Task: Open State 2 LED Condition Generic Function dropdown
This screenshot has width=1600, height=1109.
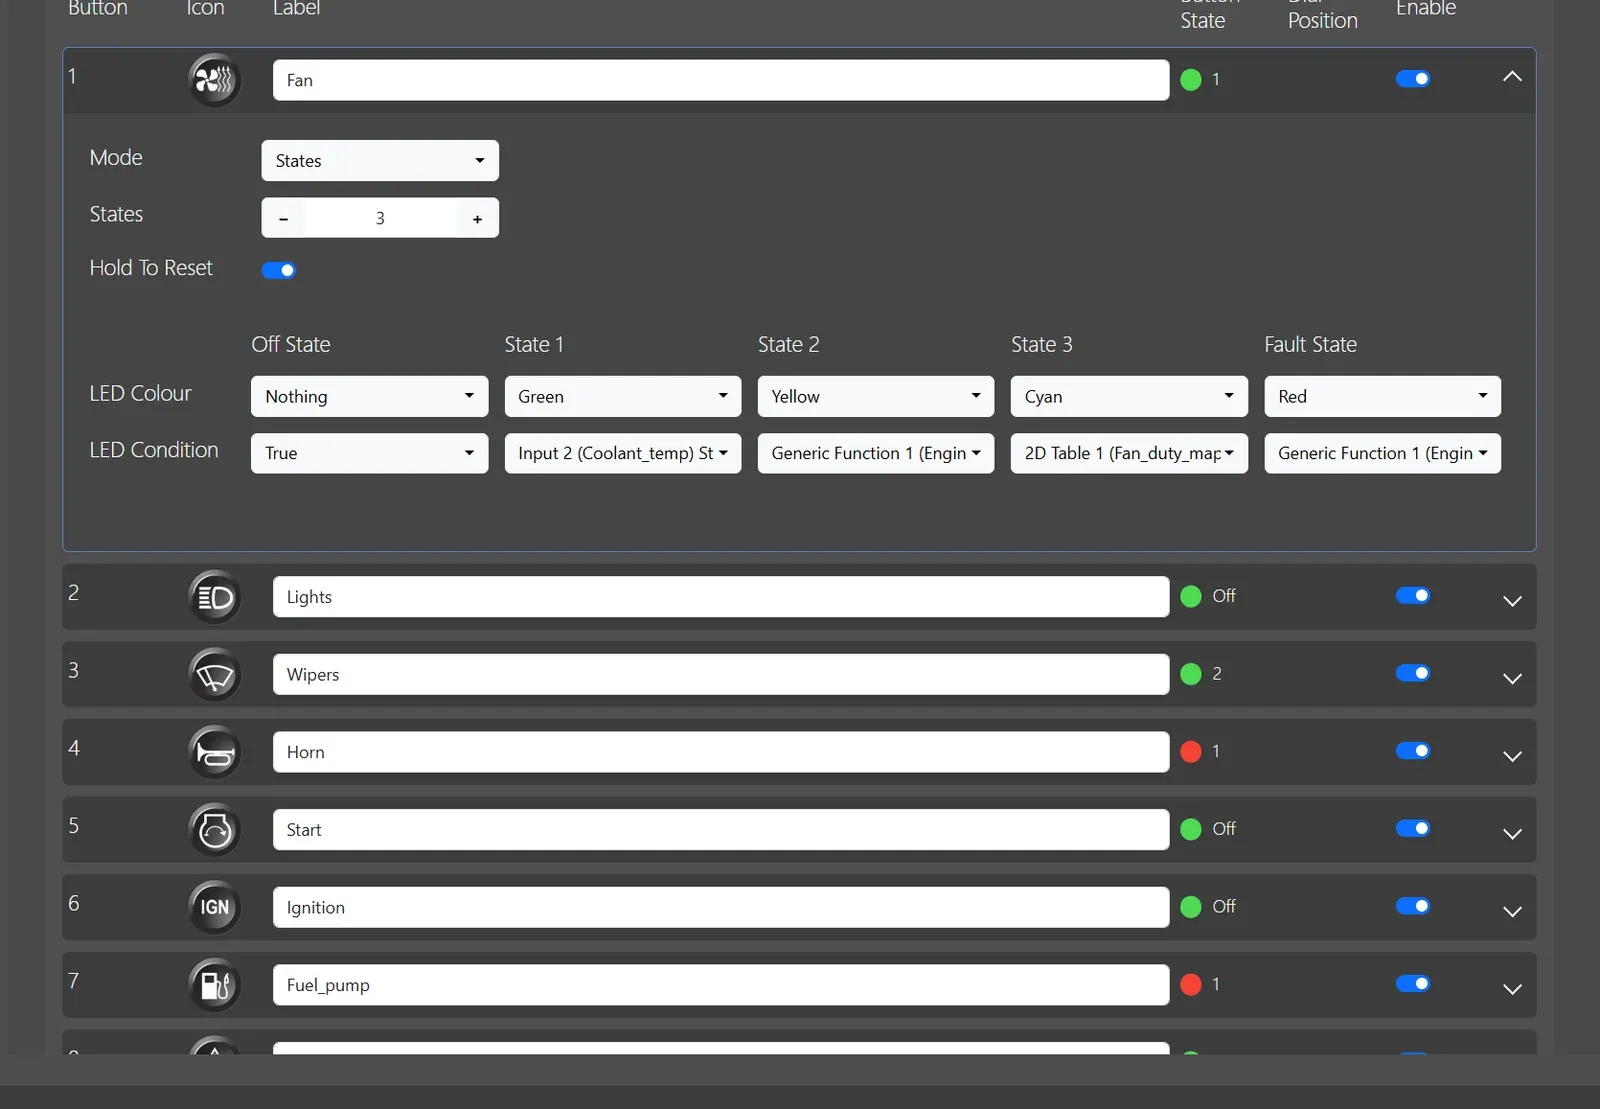Action: tap(876, 453)
